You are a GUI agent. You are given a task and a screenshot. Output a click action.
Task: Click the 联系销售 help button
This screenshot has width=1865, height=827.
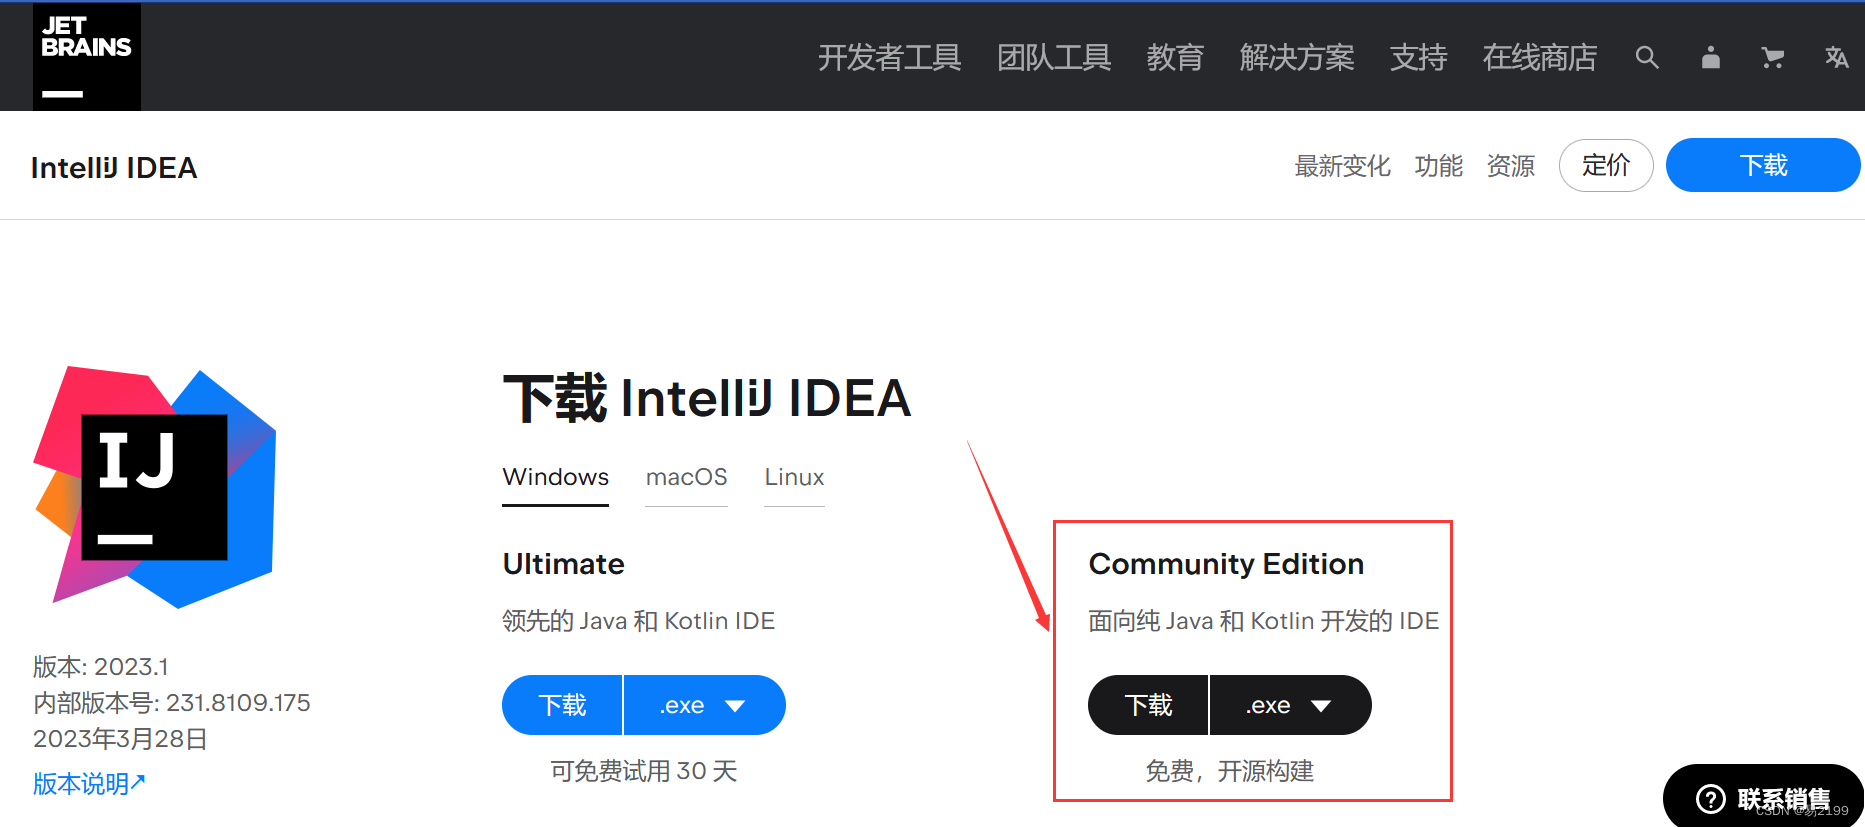pos(1763,798)
